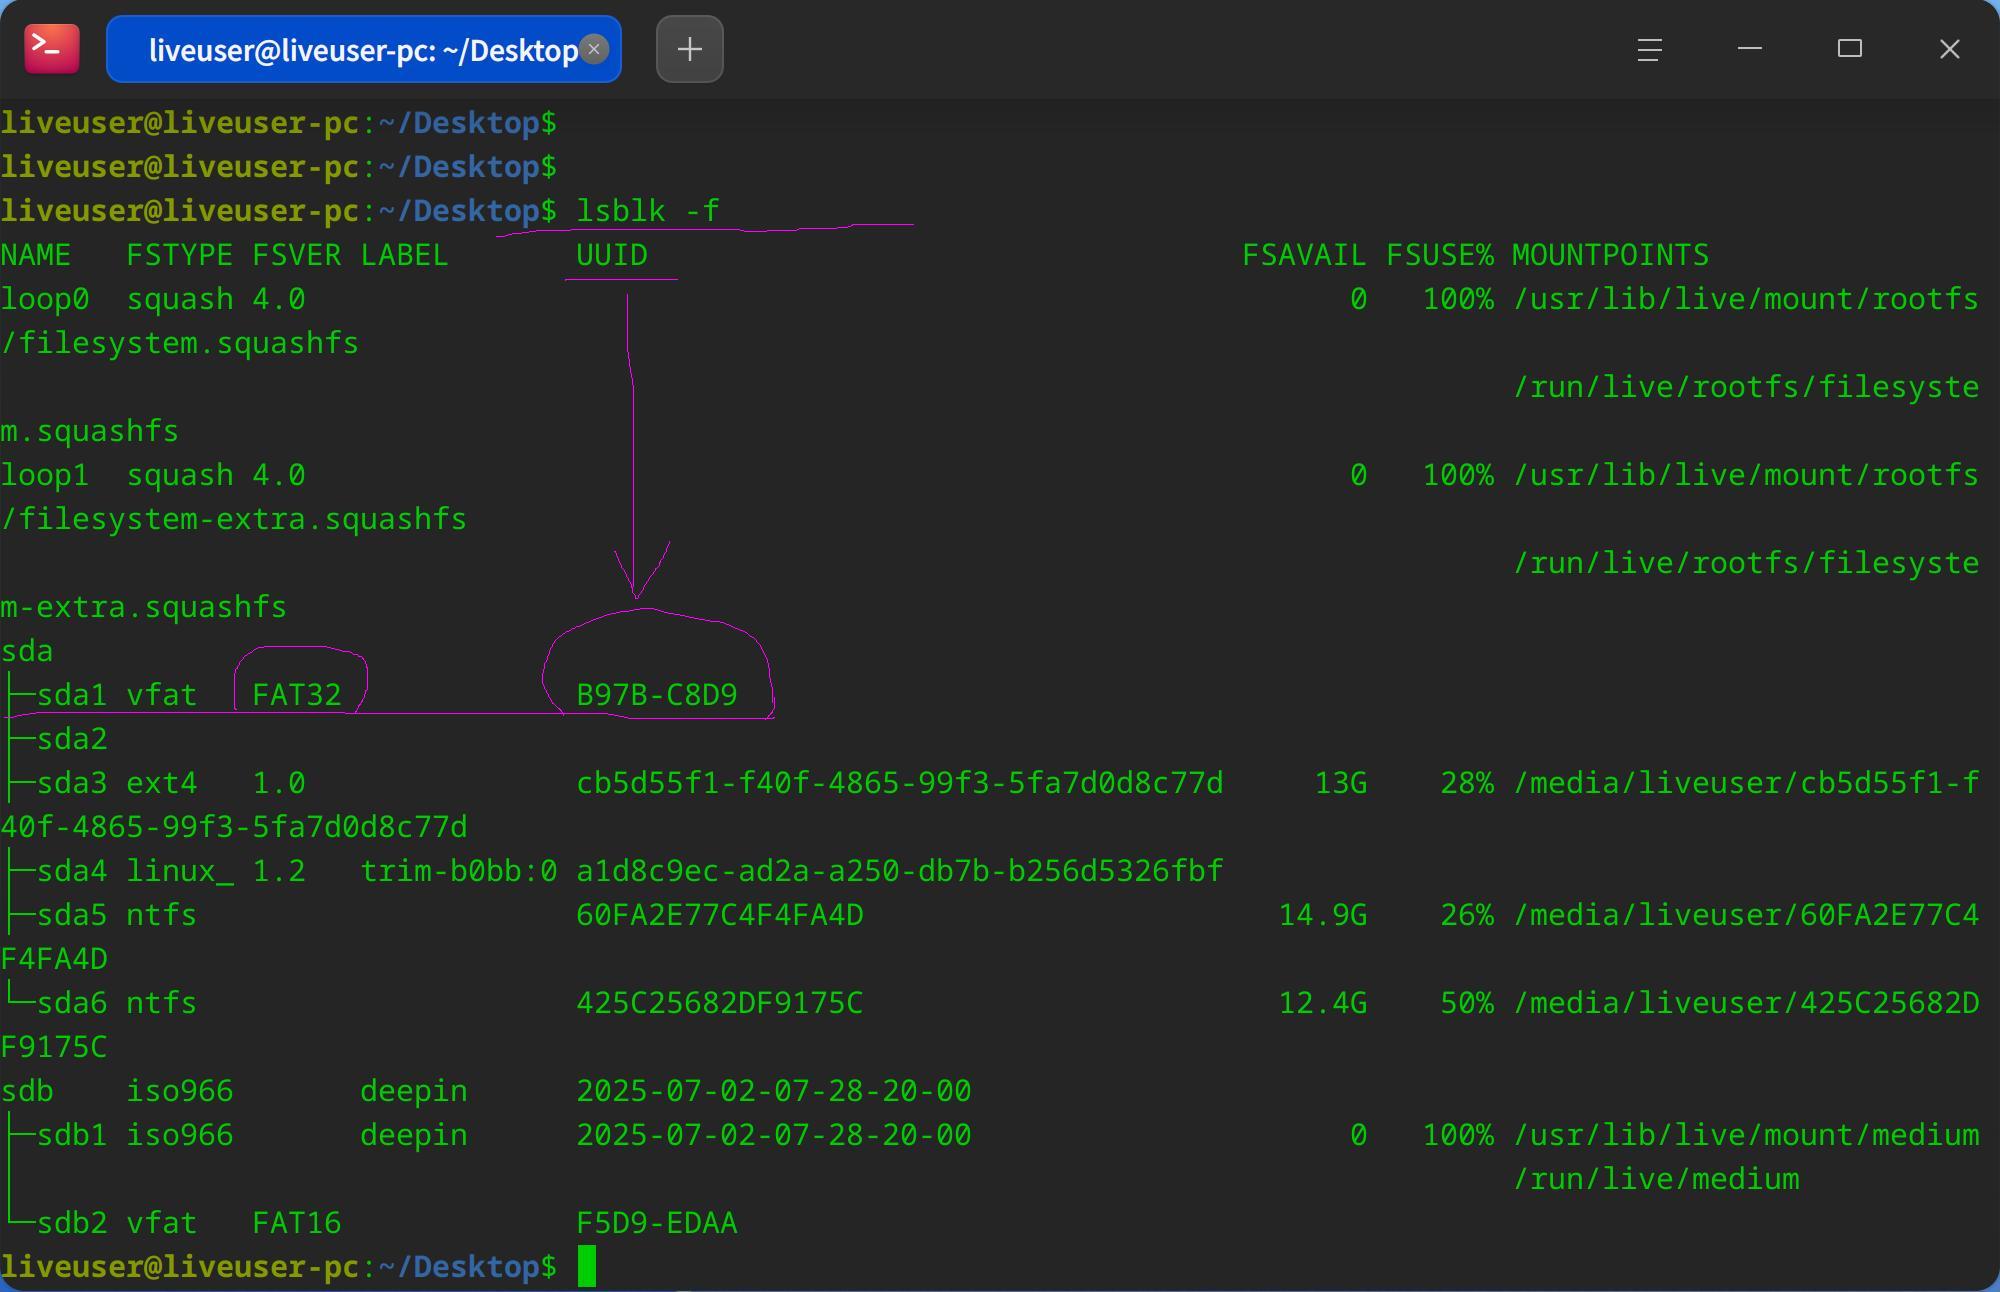Click the F5D9-EDAA UUID of sdb2
This screenshot has height=1292, width=2000.
coord(656,1223)
